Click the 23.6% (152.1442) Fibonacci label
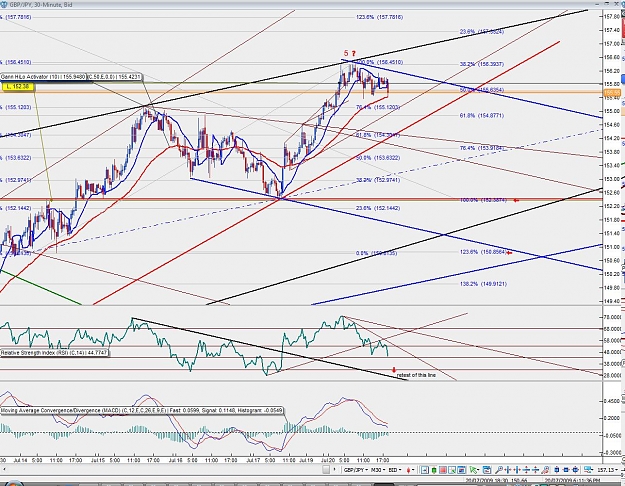Image resolution: width=625 pixels, height=486 pixels. coord(377,208)
